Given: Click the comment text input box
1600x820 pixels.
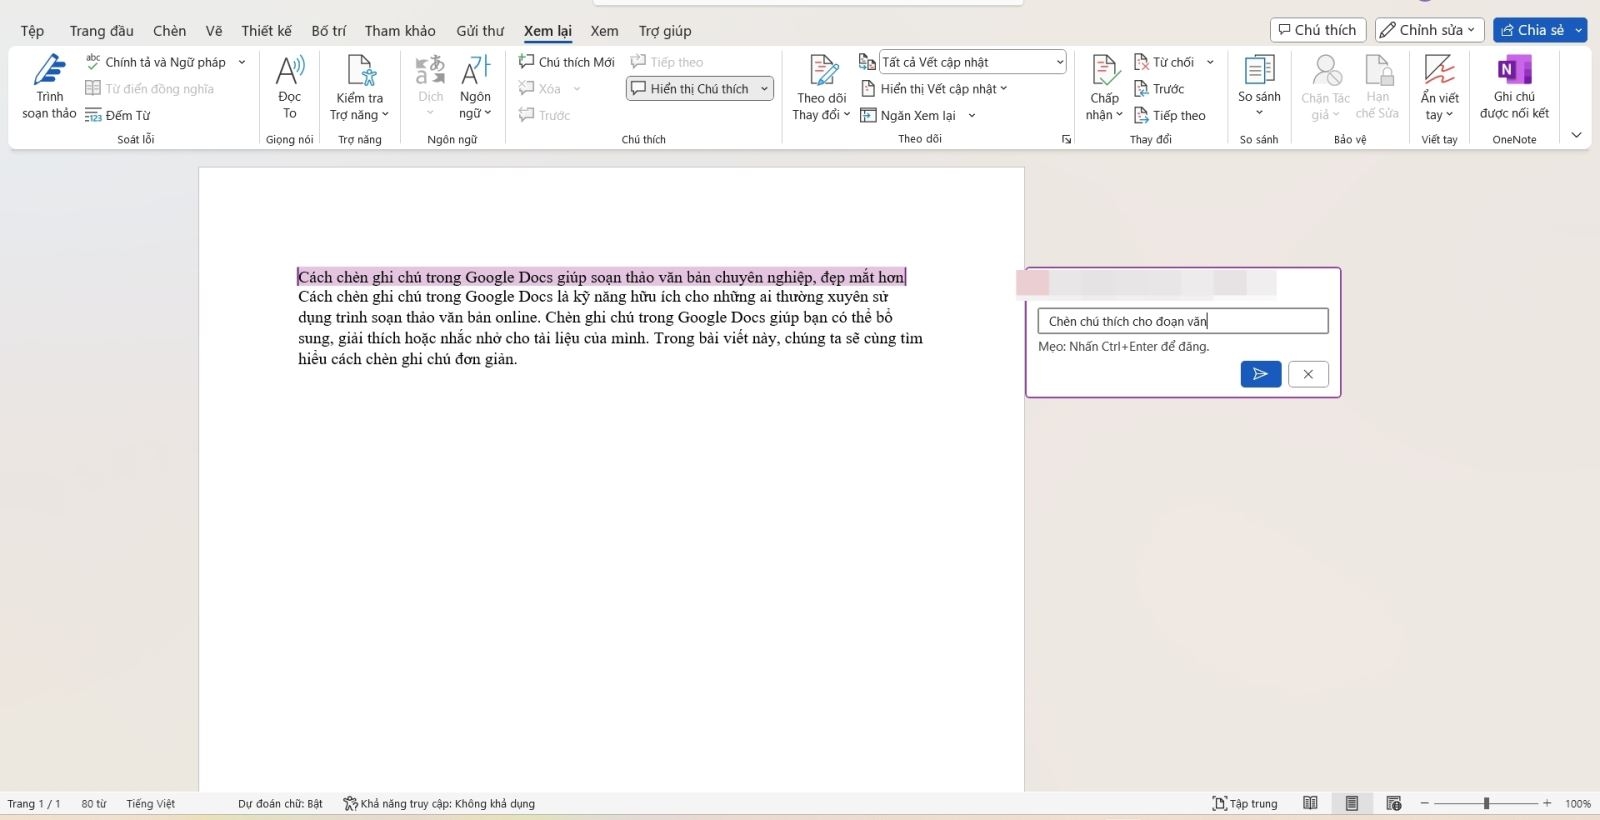Looking at the screenshot, I should (x=1183, y=321).
